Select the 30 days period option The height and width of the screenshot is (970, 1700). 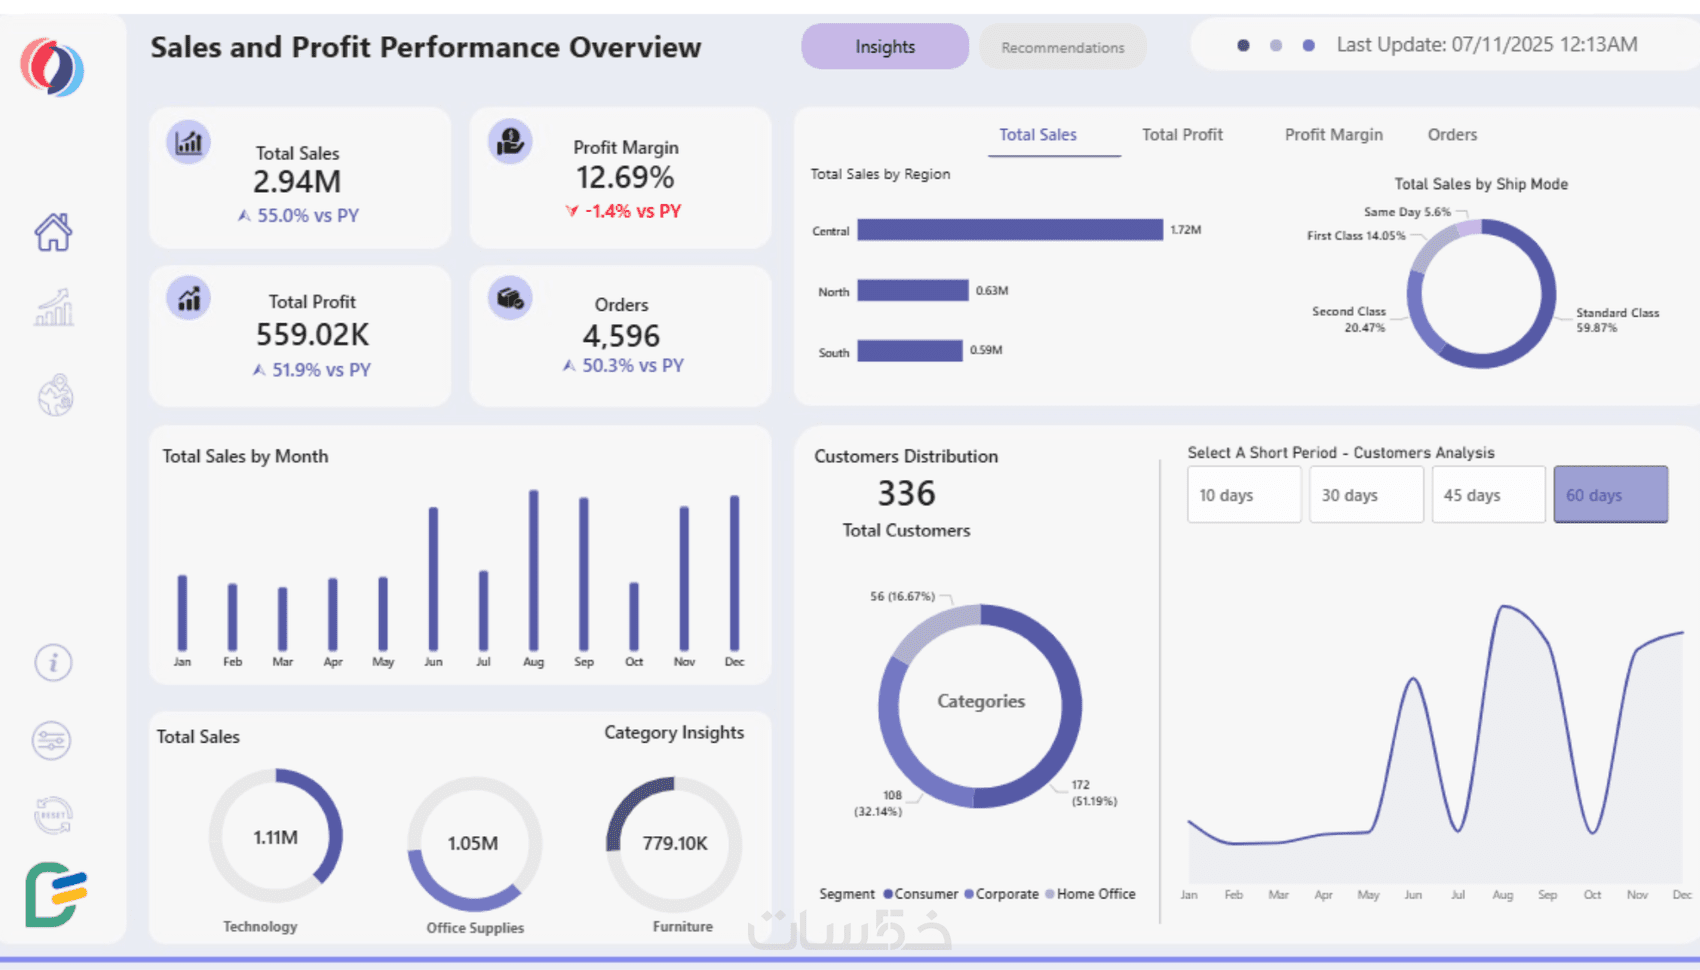(x=1366, y=495)
